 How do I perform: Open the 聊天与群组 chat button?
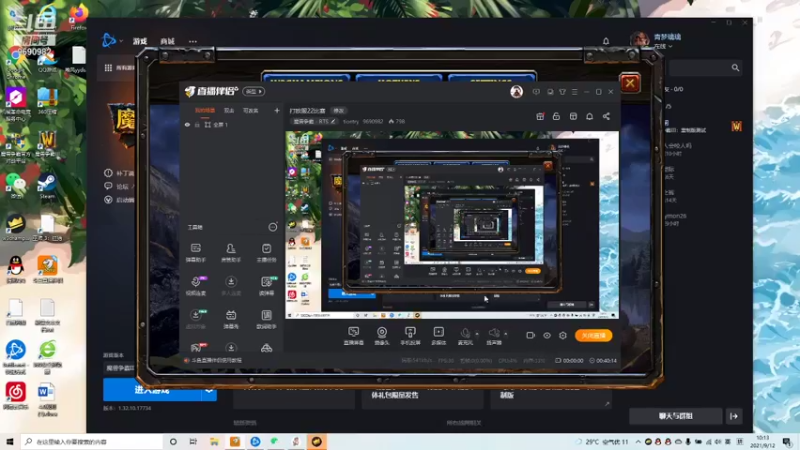(676, 416)
